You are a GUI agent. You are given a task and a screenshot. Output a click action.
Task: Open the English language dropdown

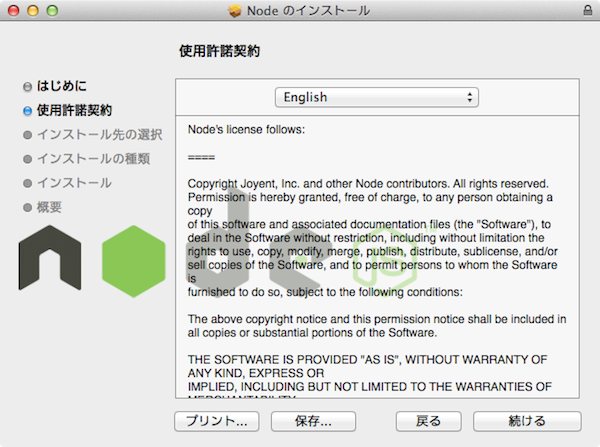click(377, 97)
